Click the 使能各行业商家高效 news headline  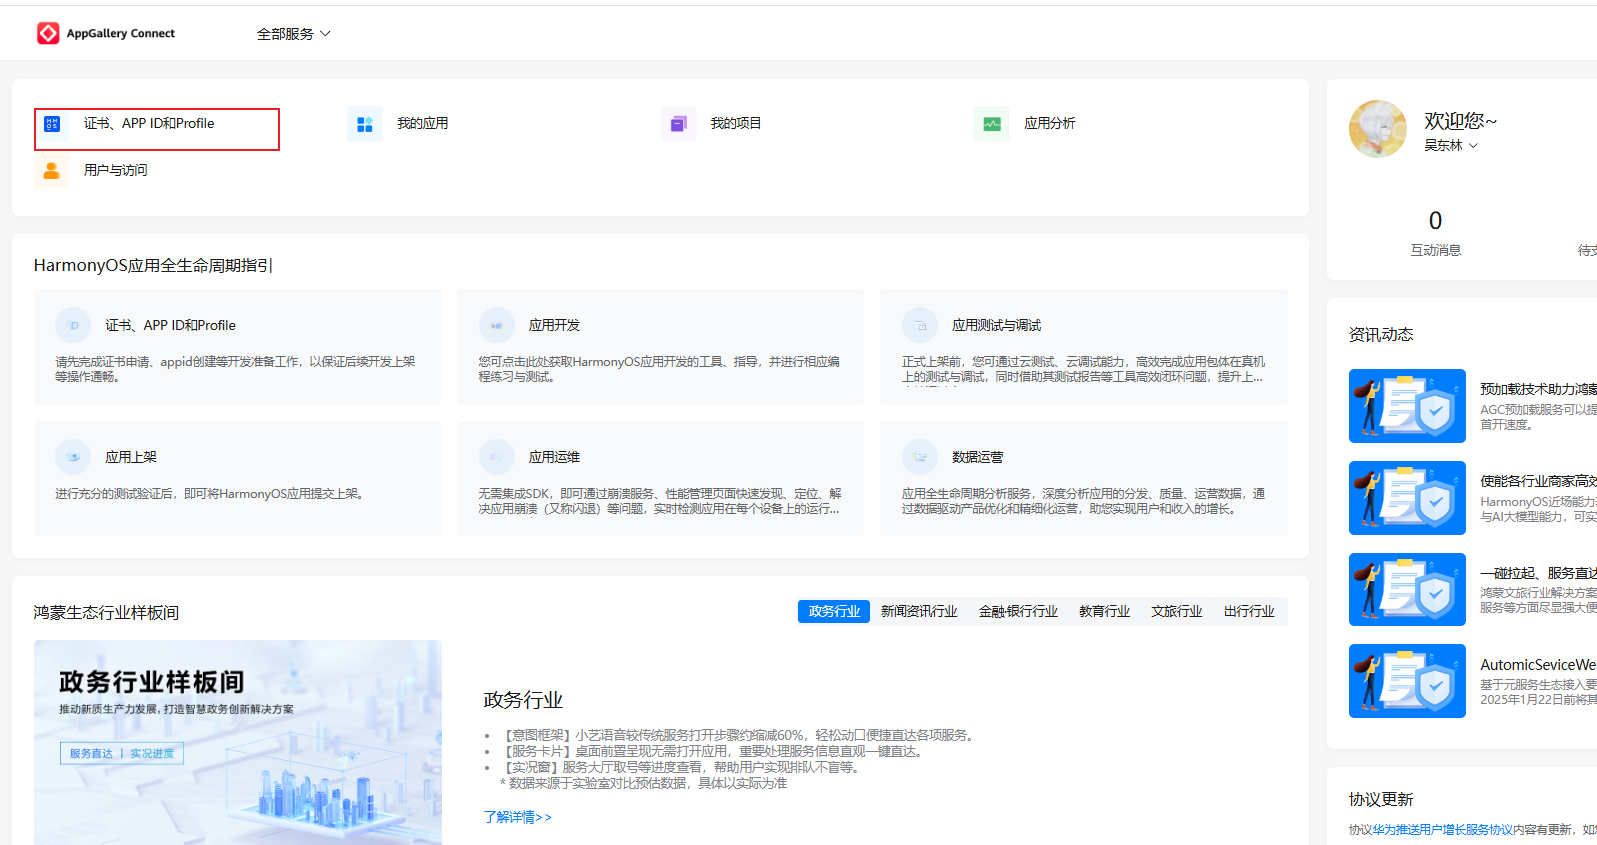pyautogui.click(x=1538, y=481)
